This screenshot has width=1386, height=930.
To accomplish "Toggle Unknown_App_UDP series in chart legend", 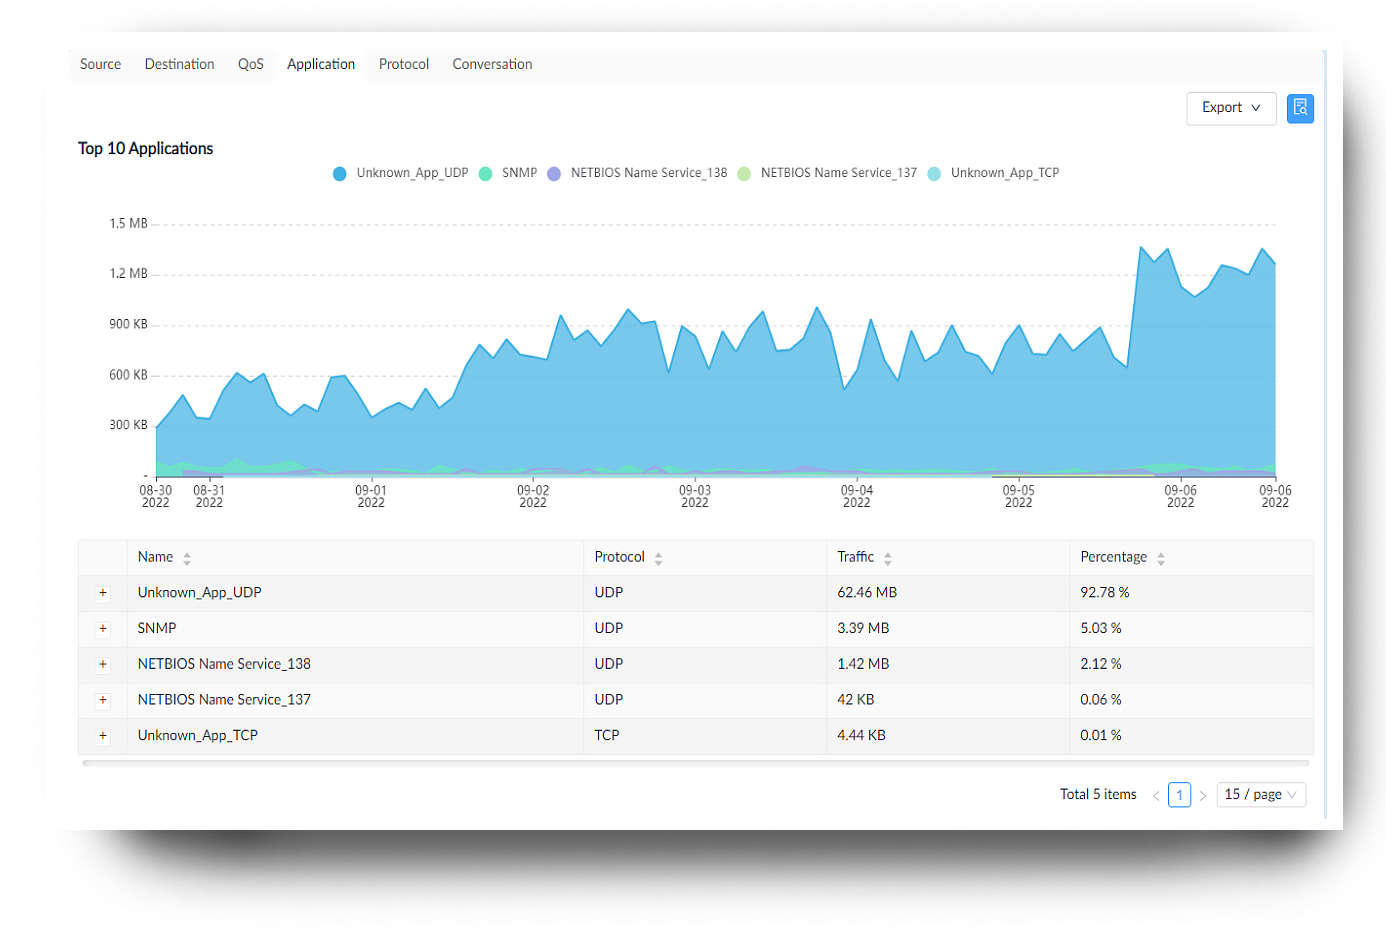I will 401,173.
